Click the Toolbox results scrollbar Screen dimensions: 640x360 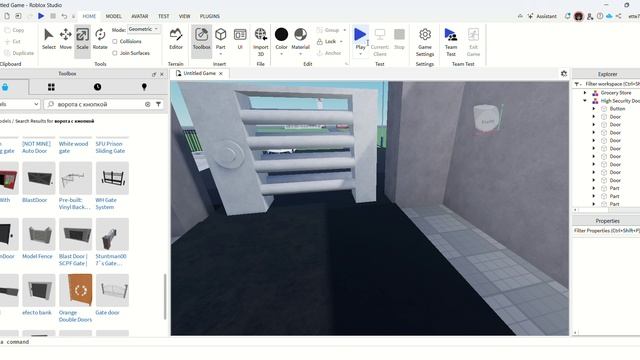[165, 297]
